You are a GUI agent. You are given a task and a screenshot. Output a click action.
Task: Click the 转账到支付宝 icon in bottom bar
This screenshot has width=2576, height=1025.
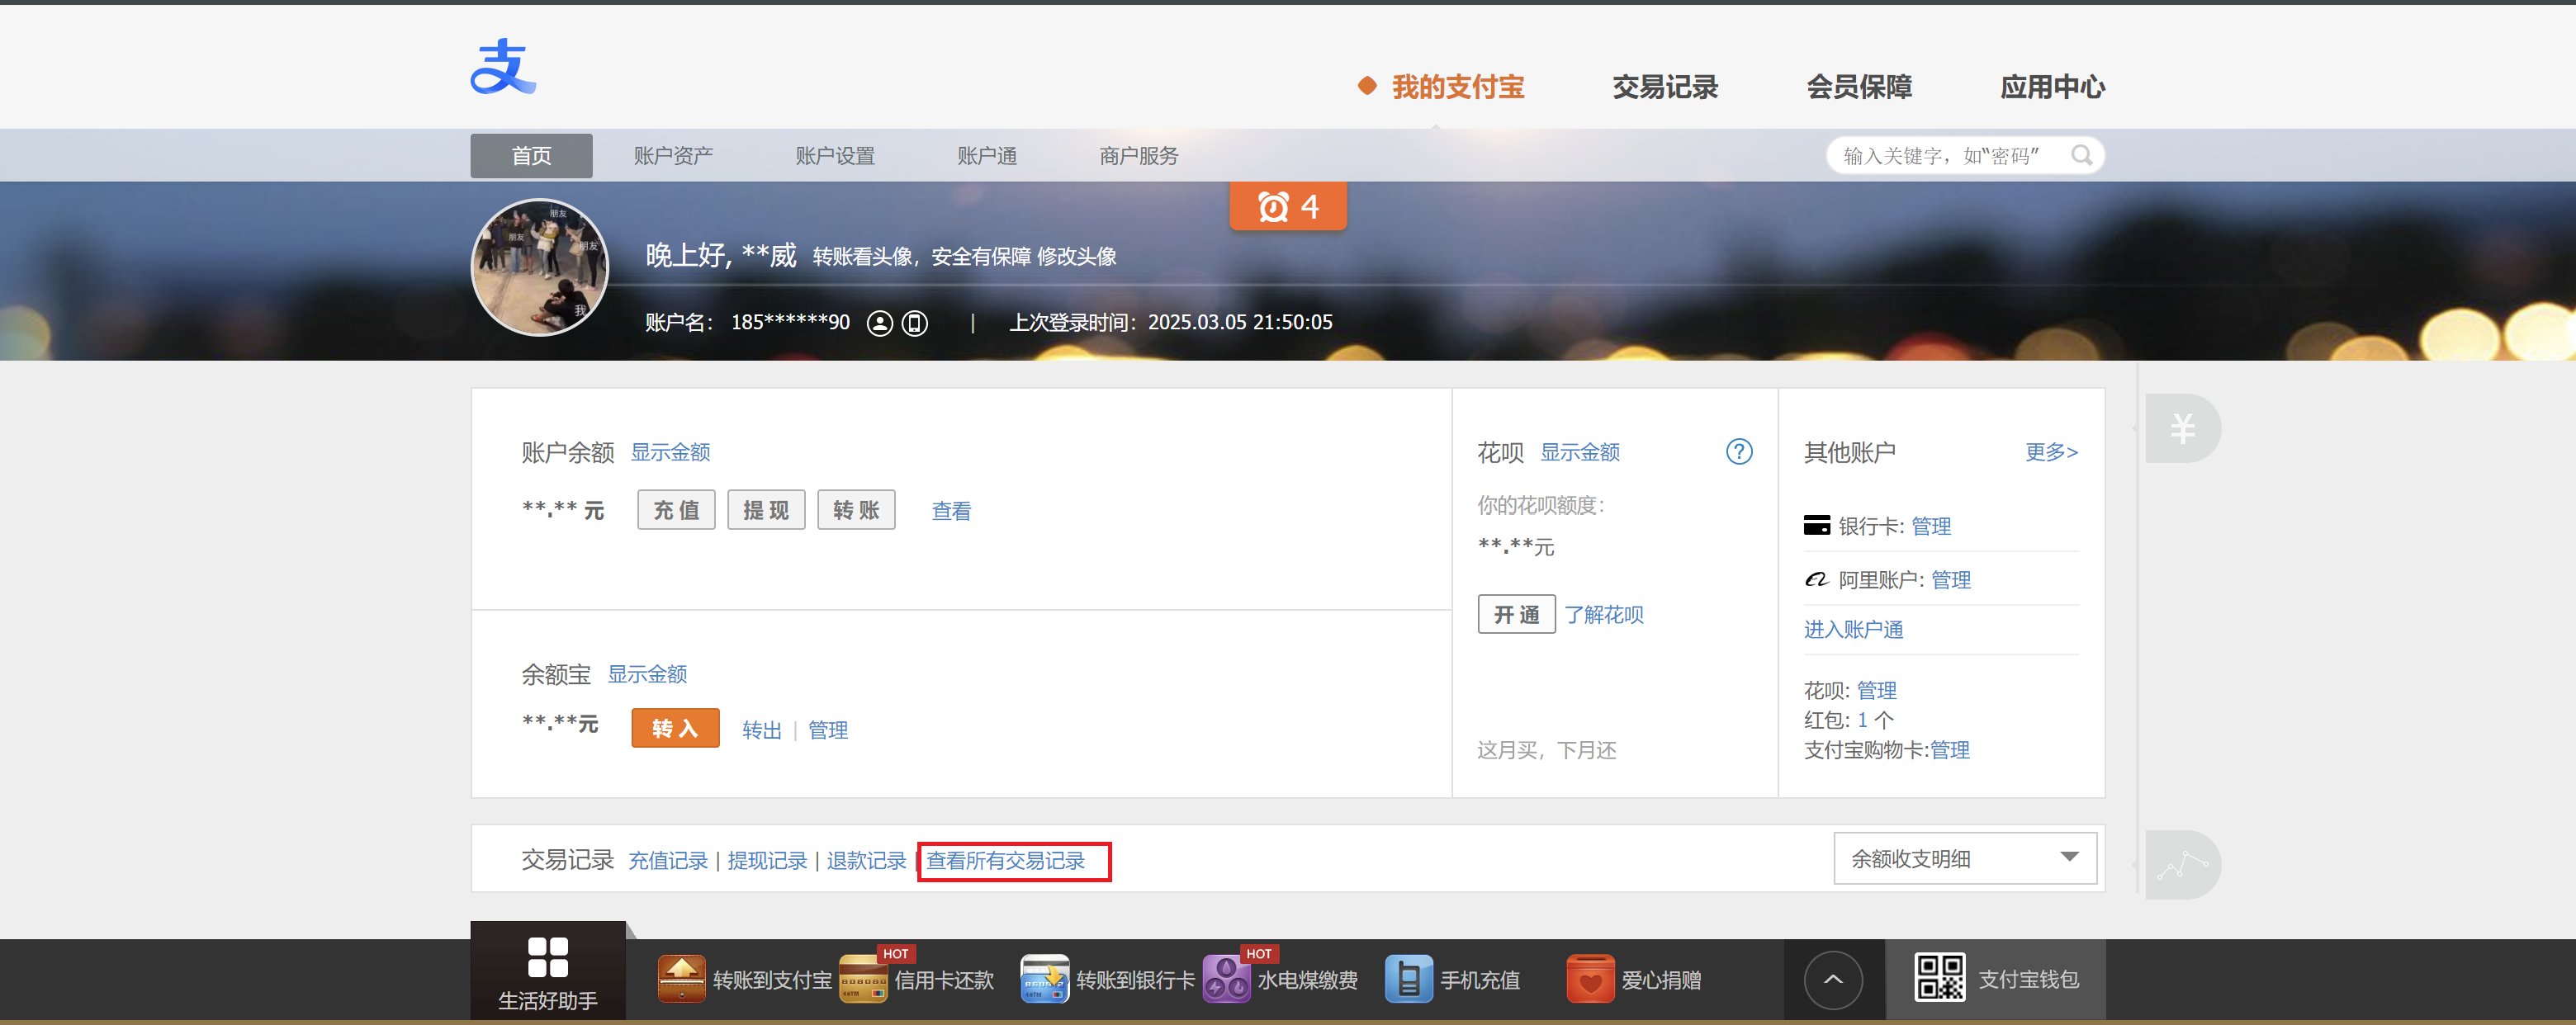click(681, 979)
